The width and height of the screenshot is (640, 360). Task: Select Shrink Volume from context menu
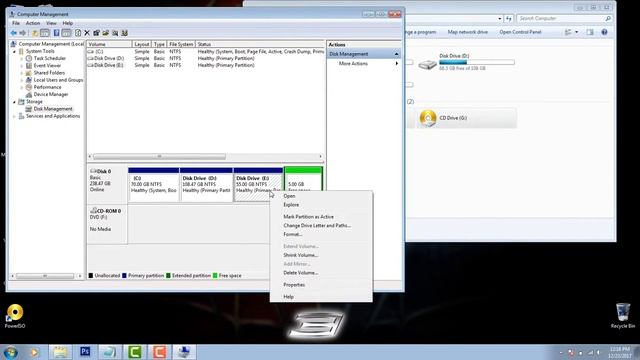321,255
